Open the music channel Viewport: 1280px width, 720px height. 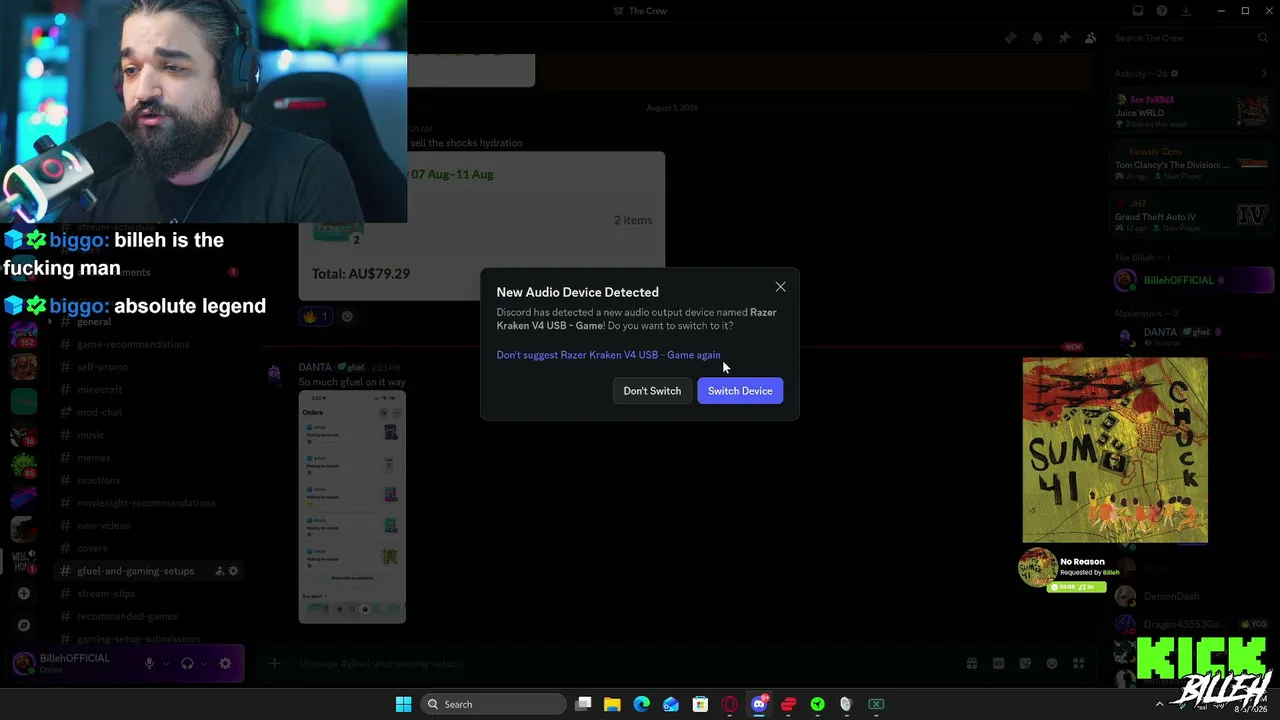[90, 435]
